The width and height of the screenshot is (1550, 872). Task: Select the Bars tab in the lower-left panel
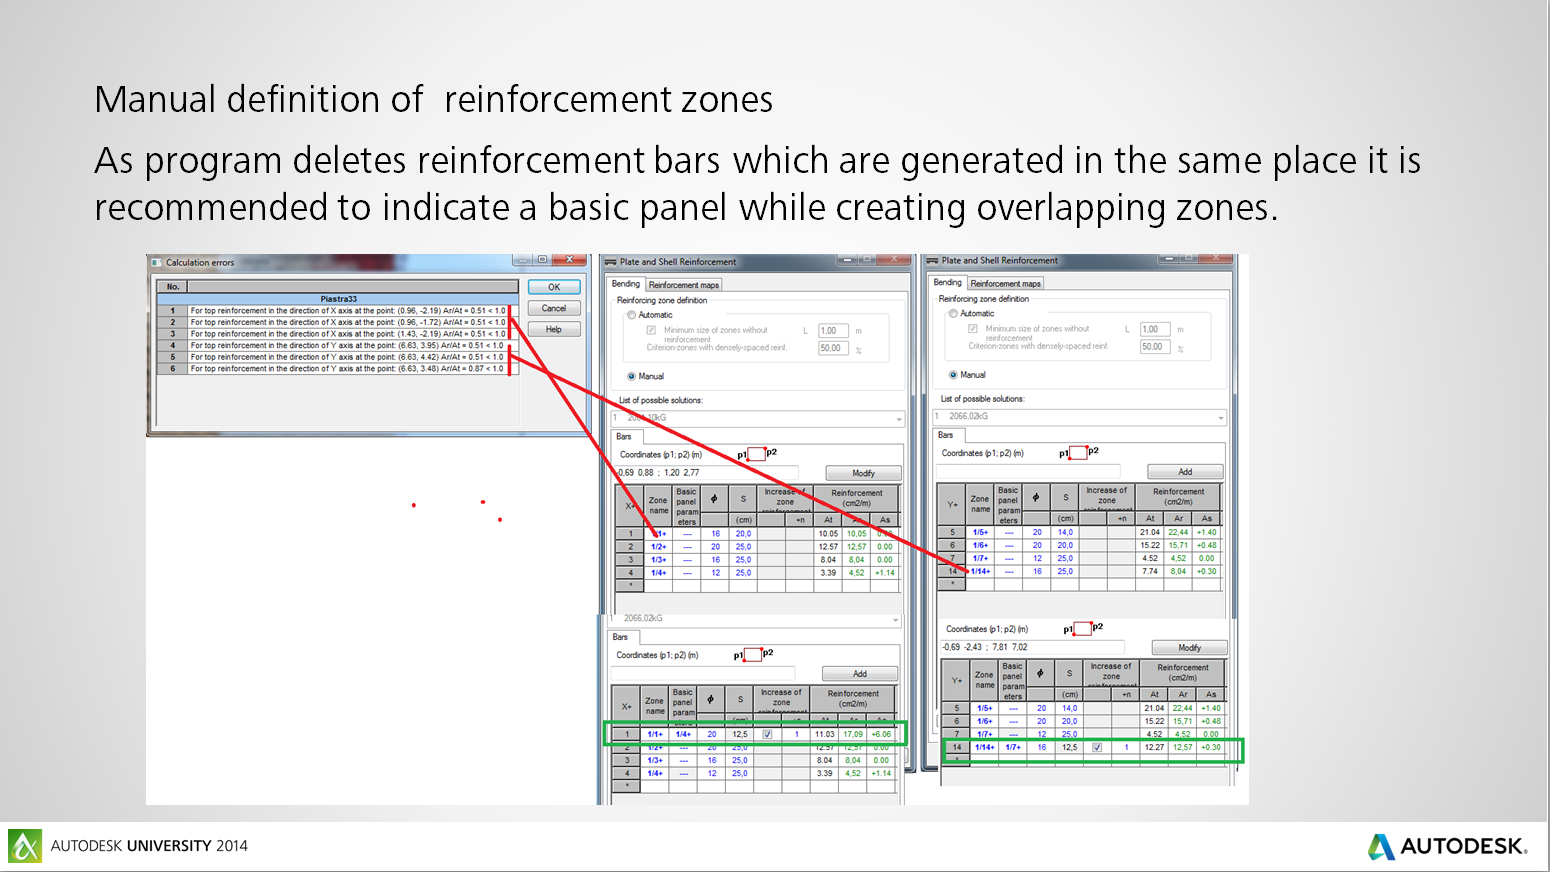(621, 637)
